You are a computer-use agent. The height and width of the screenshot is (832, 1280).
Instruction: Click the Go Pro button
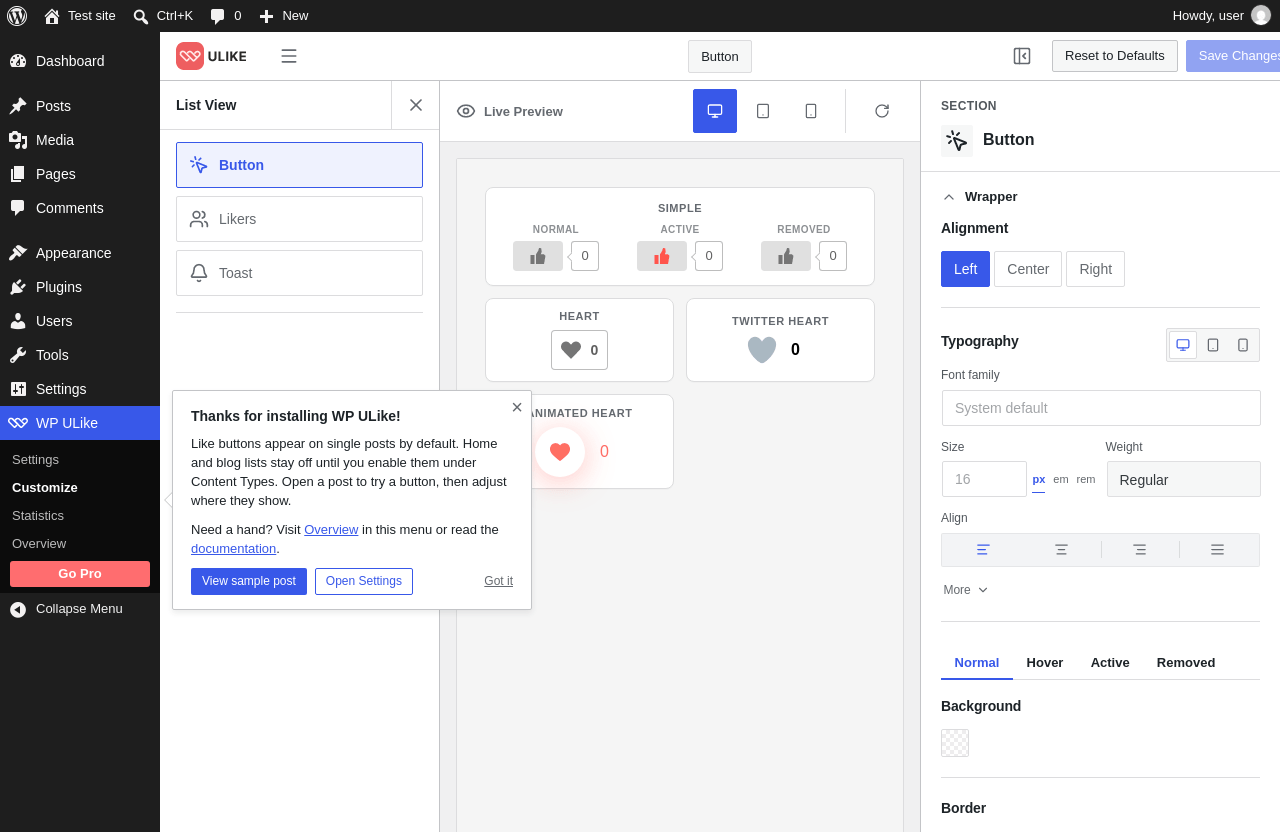[80, 574]
